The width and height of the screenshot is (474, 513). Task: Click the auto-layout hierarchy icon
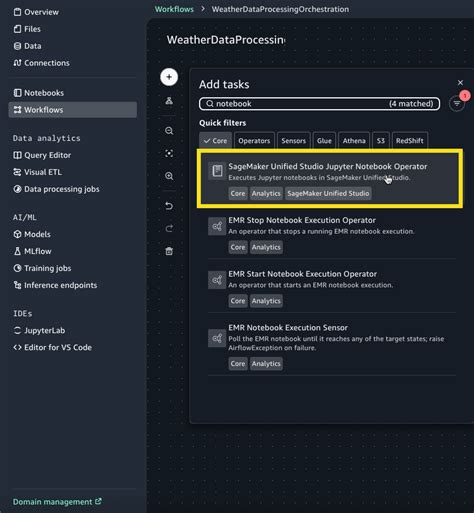169,100
